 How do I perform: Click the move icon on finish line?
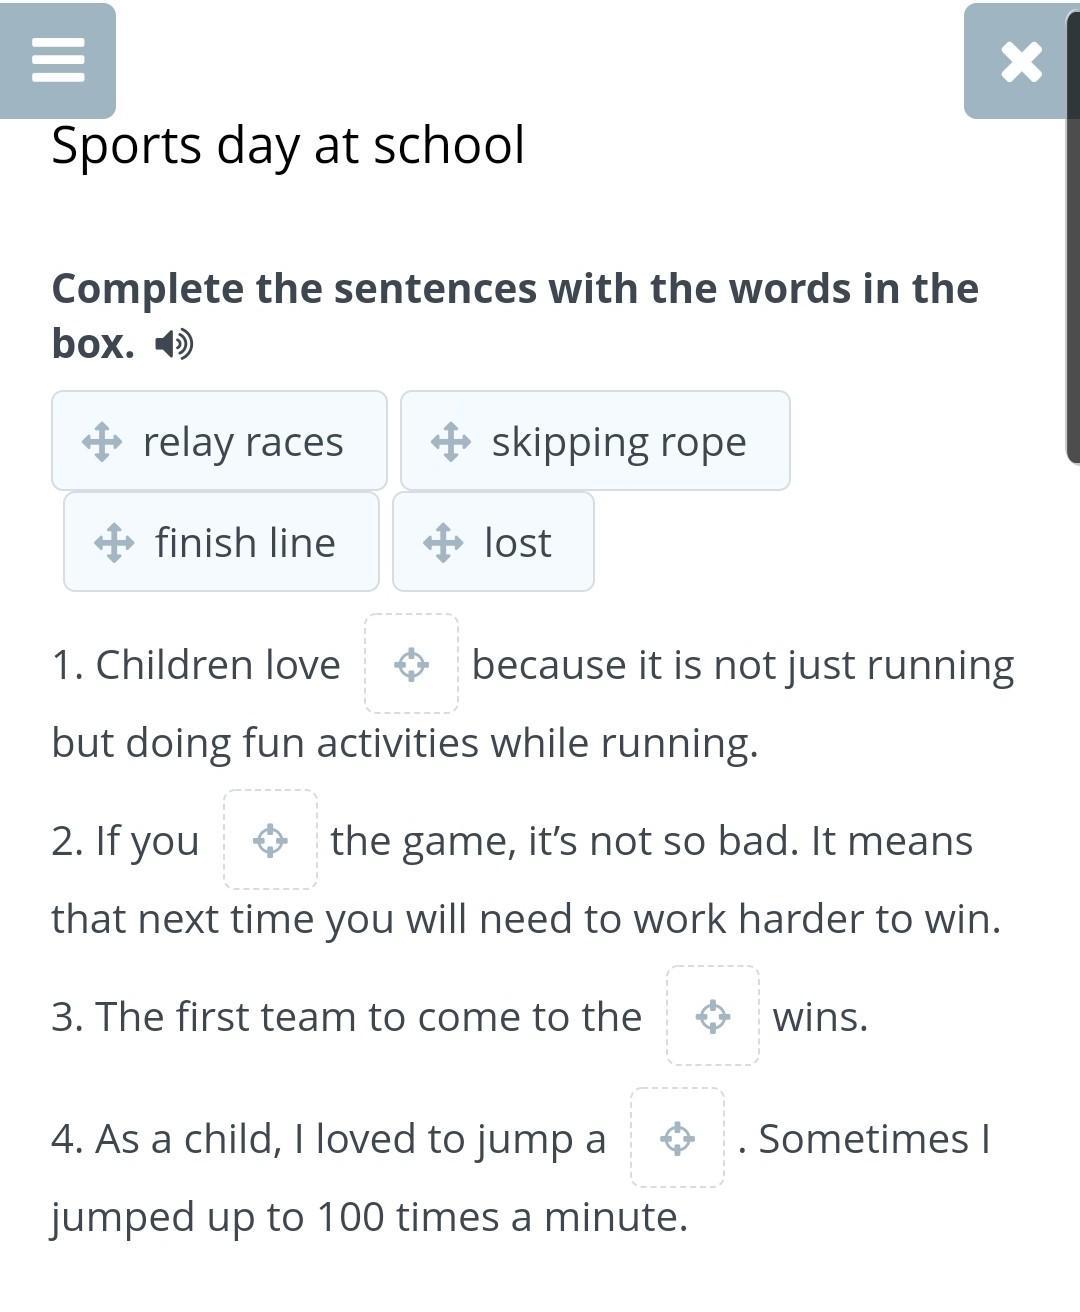click(x=114, y=542)
